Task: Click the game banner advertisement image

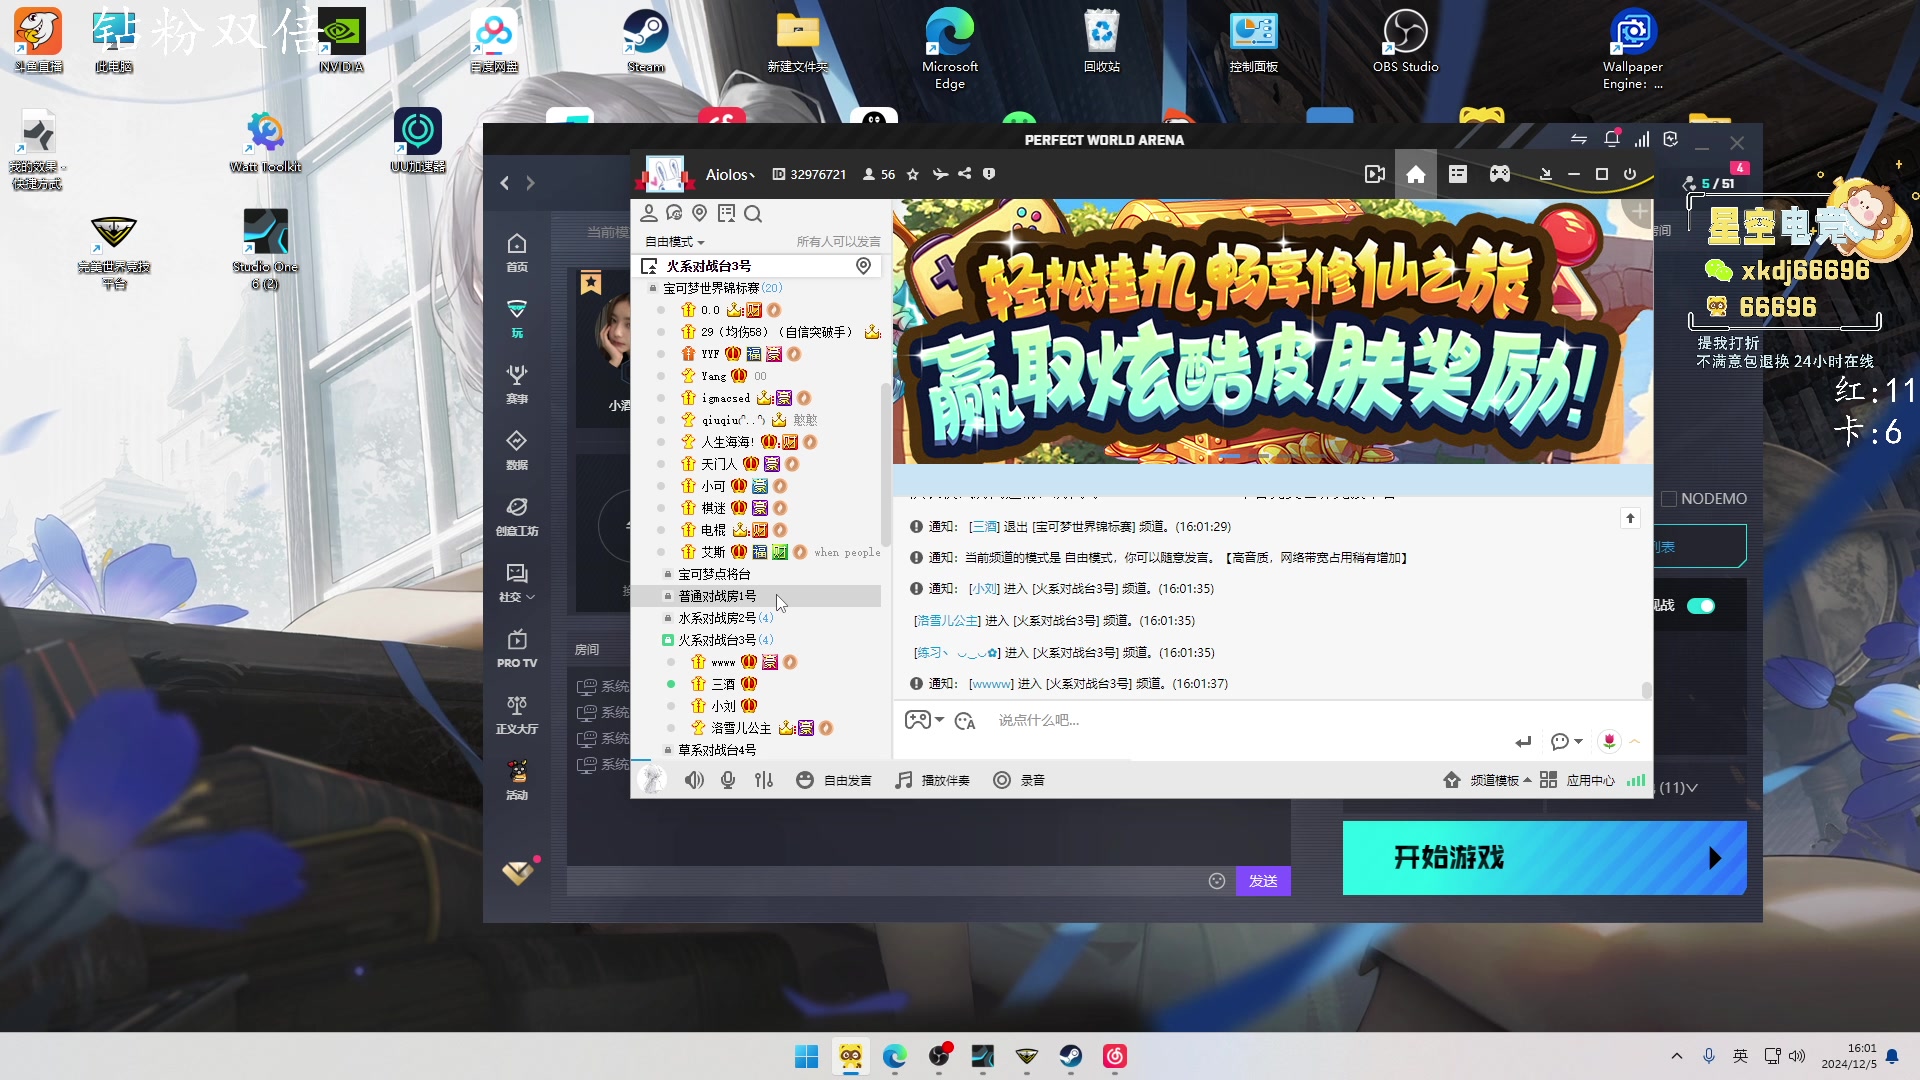Action: coord(1272,331)
